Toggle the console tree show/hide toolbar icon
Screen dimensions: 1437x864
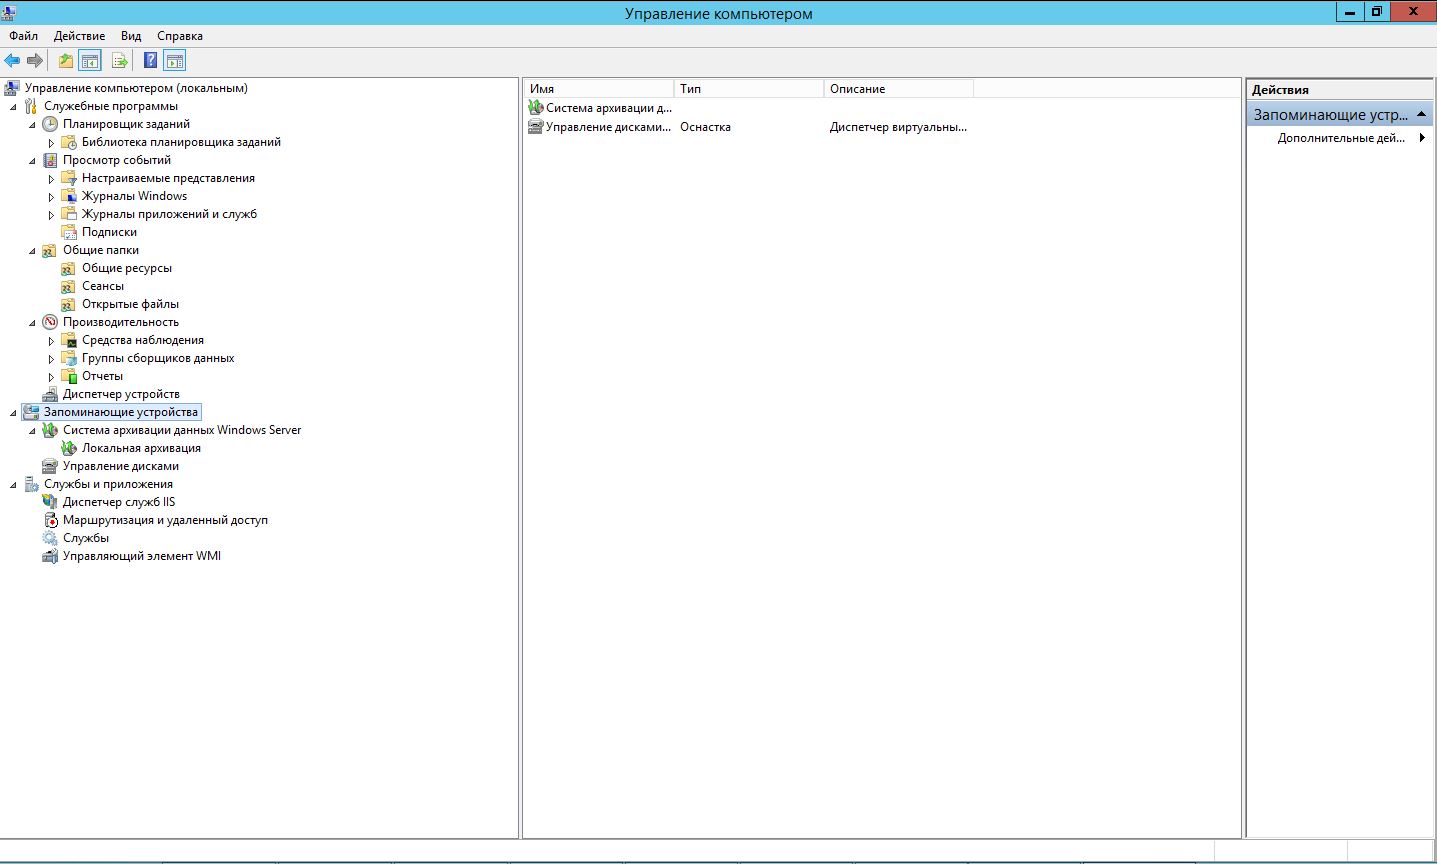pos(90,61)
